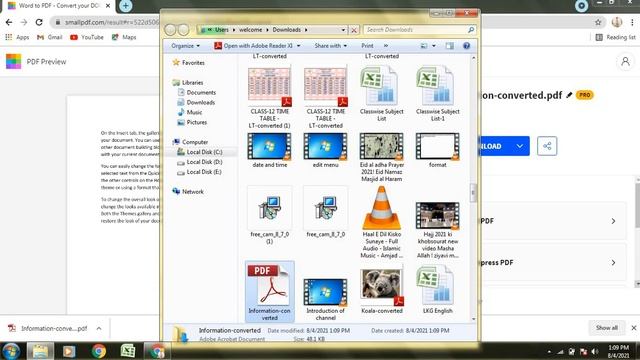The width and height of the screenshot is (640, 360).
Task: Open Windows Start menu
Action: [11, 351]
